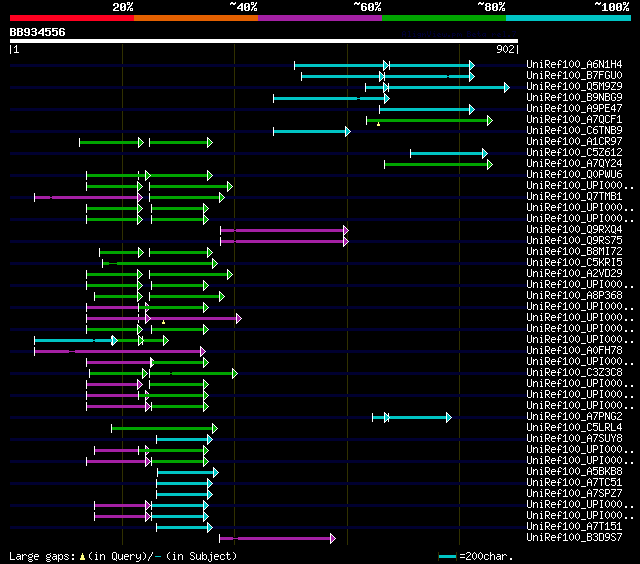This screenshot has height=564, width=640.
Task: Click the yellow query-gap marker under UniRef100_A7QCF1 bar
Action: (378, 124)
